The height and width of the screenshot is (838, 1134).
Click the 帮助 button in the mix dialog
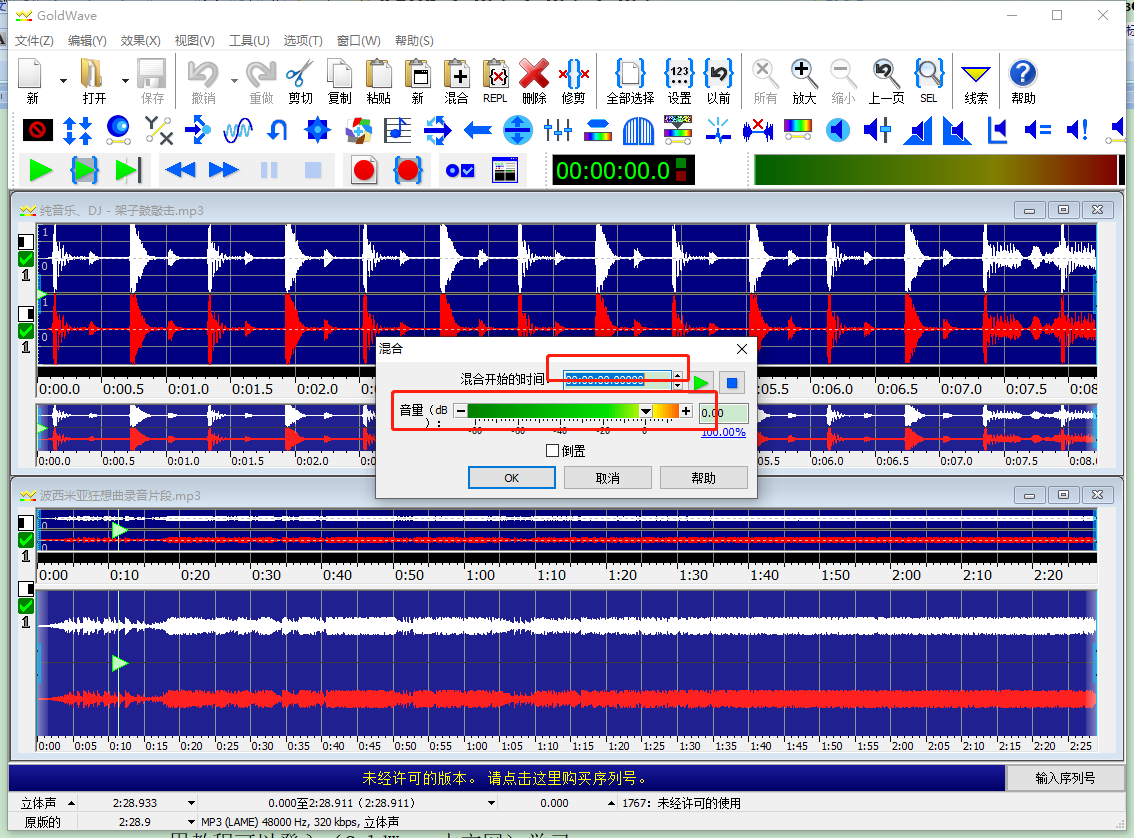(x=704, y=478)
